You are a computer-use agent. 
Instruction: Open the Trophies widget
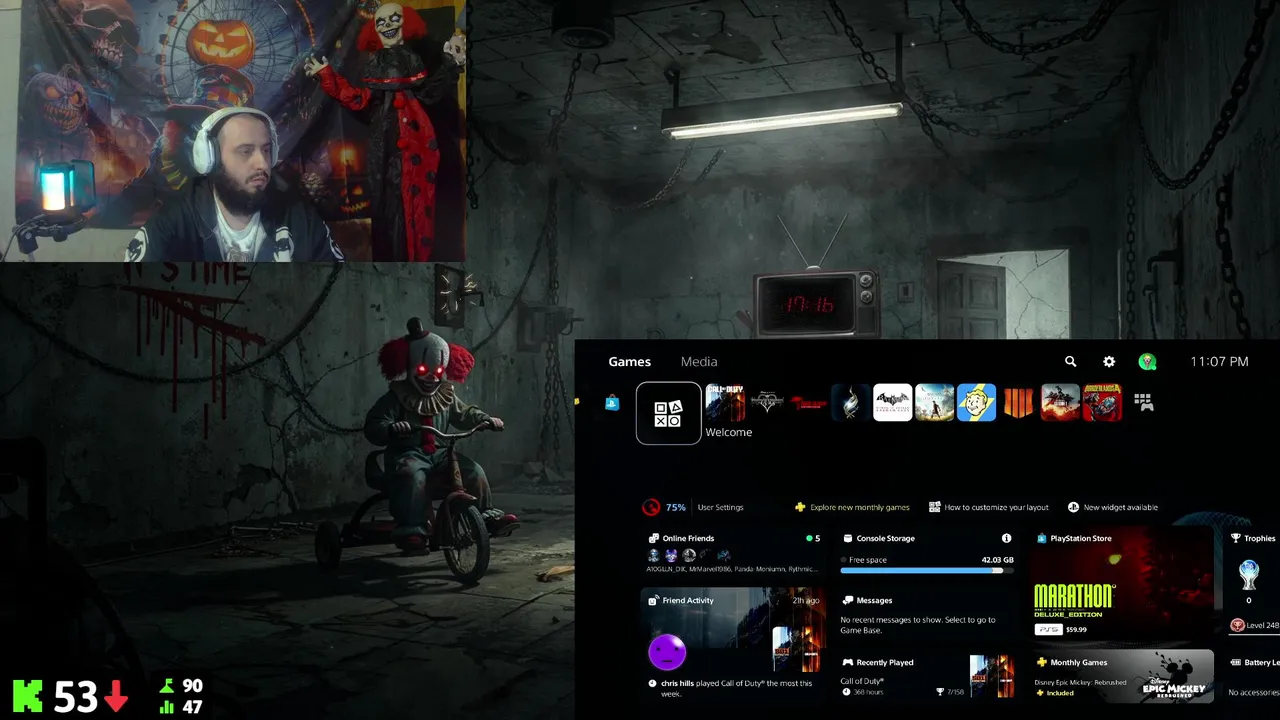[x=1253, y=584]
